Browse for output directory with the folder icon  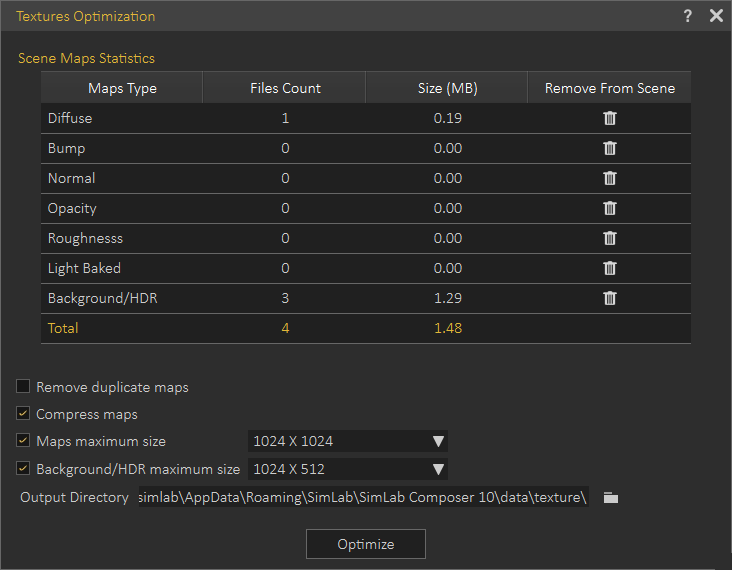[x=611, y=498]
